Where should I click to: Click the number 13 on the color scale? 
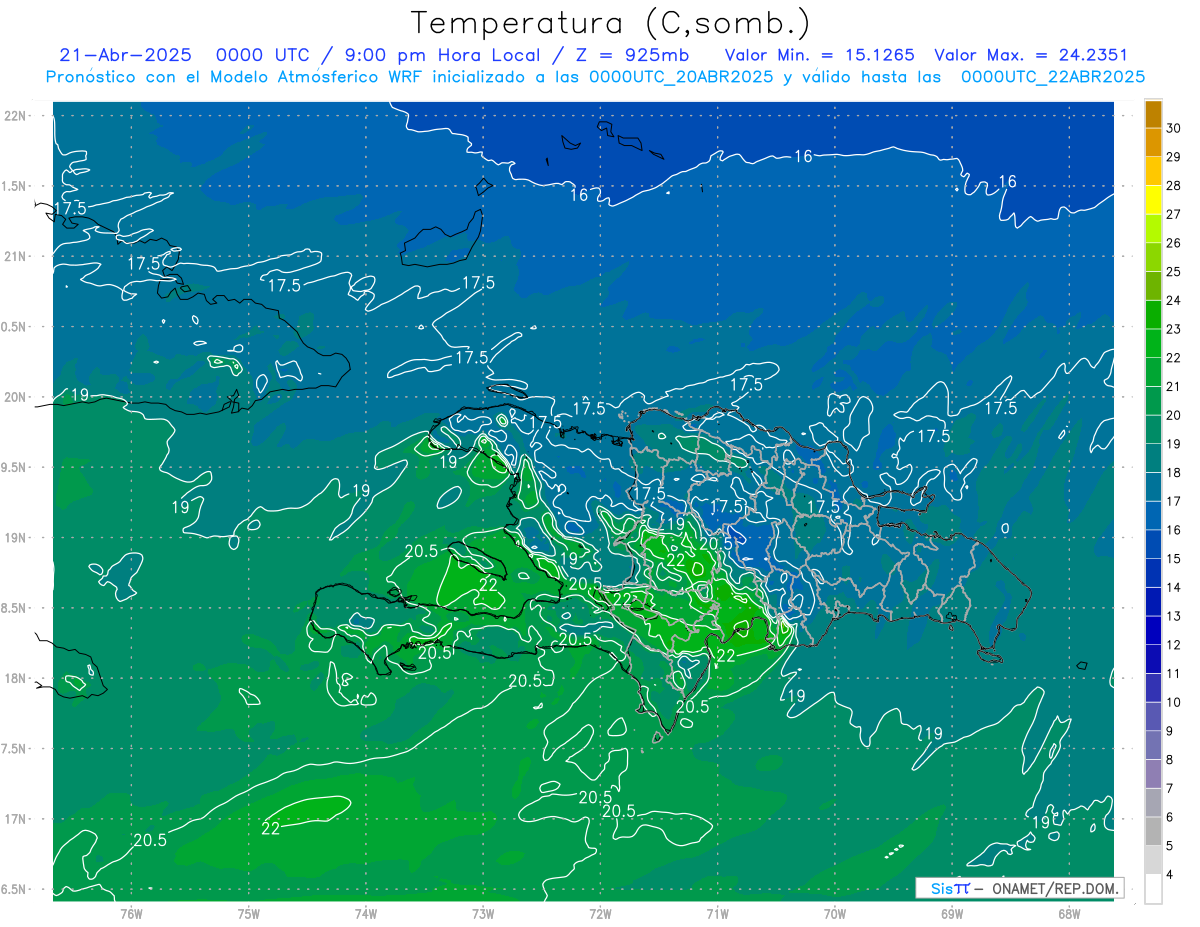pyautogui.click(x=1174, y=616)
